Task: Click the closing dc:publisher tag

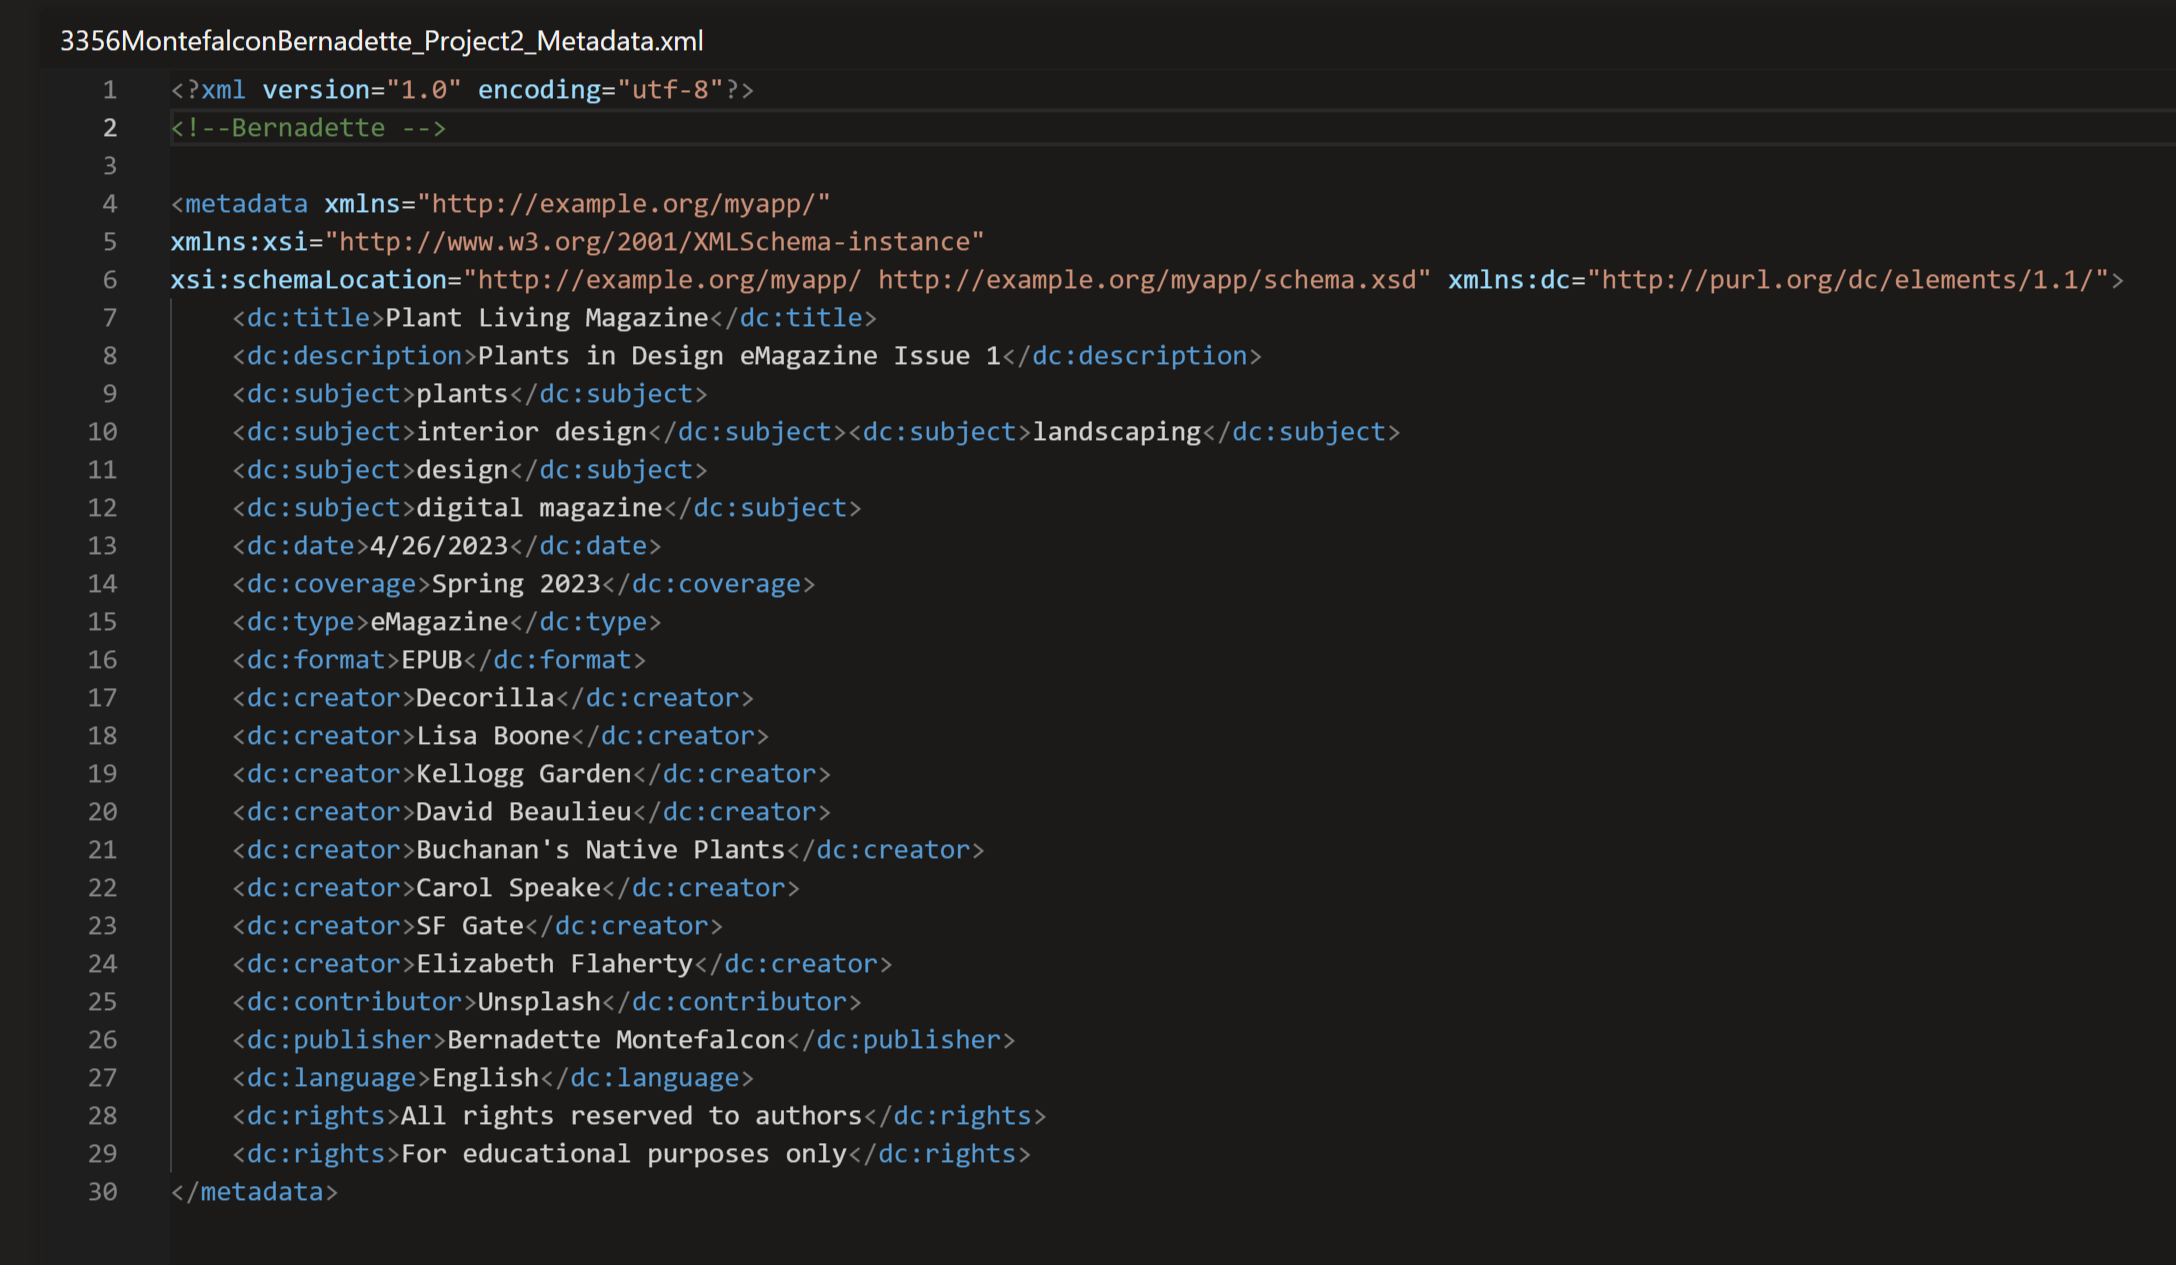Action: [901, 1040]
